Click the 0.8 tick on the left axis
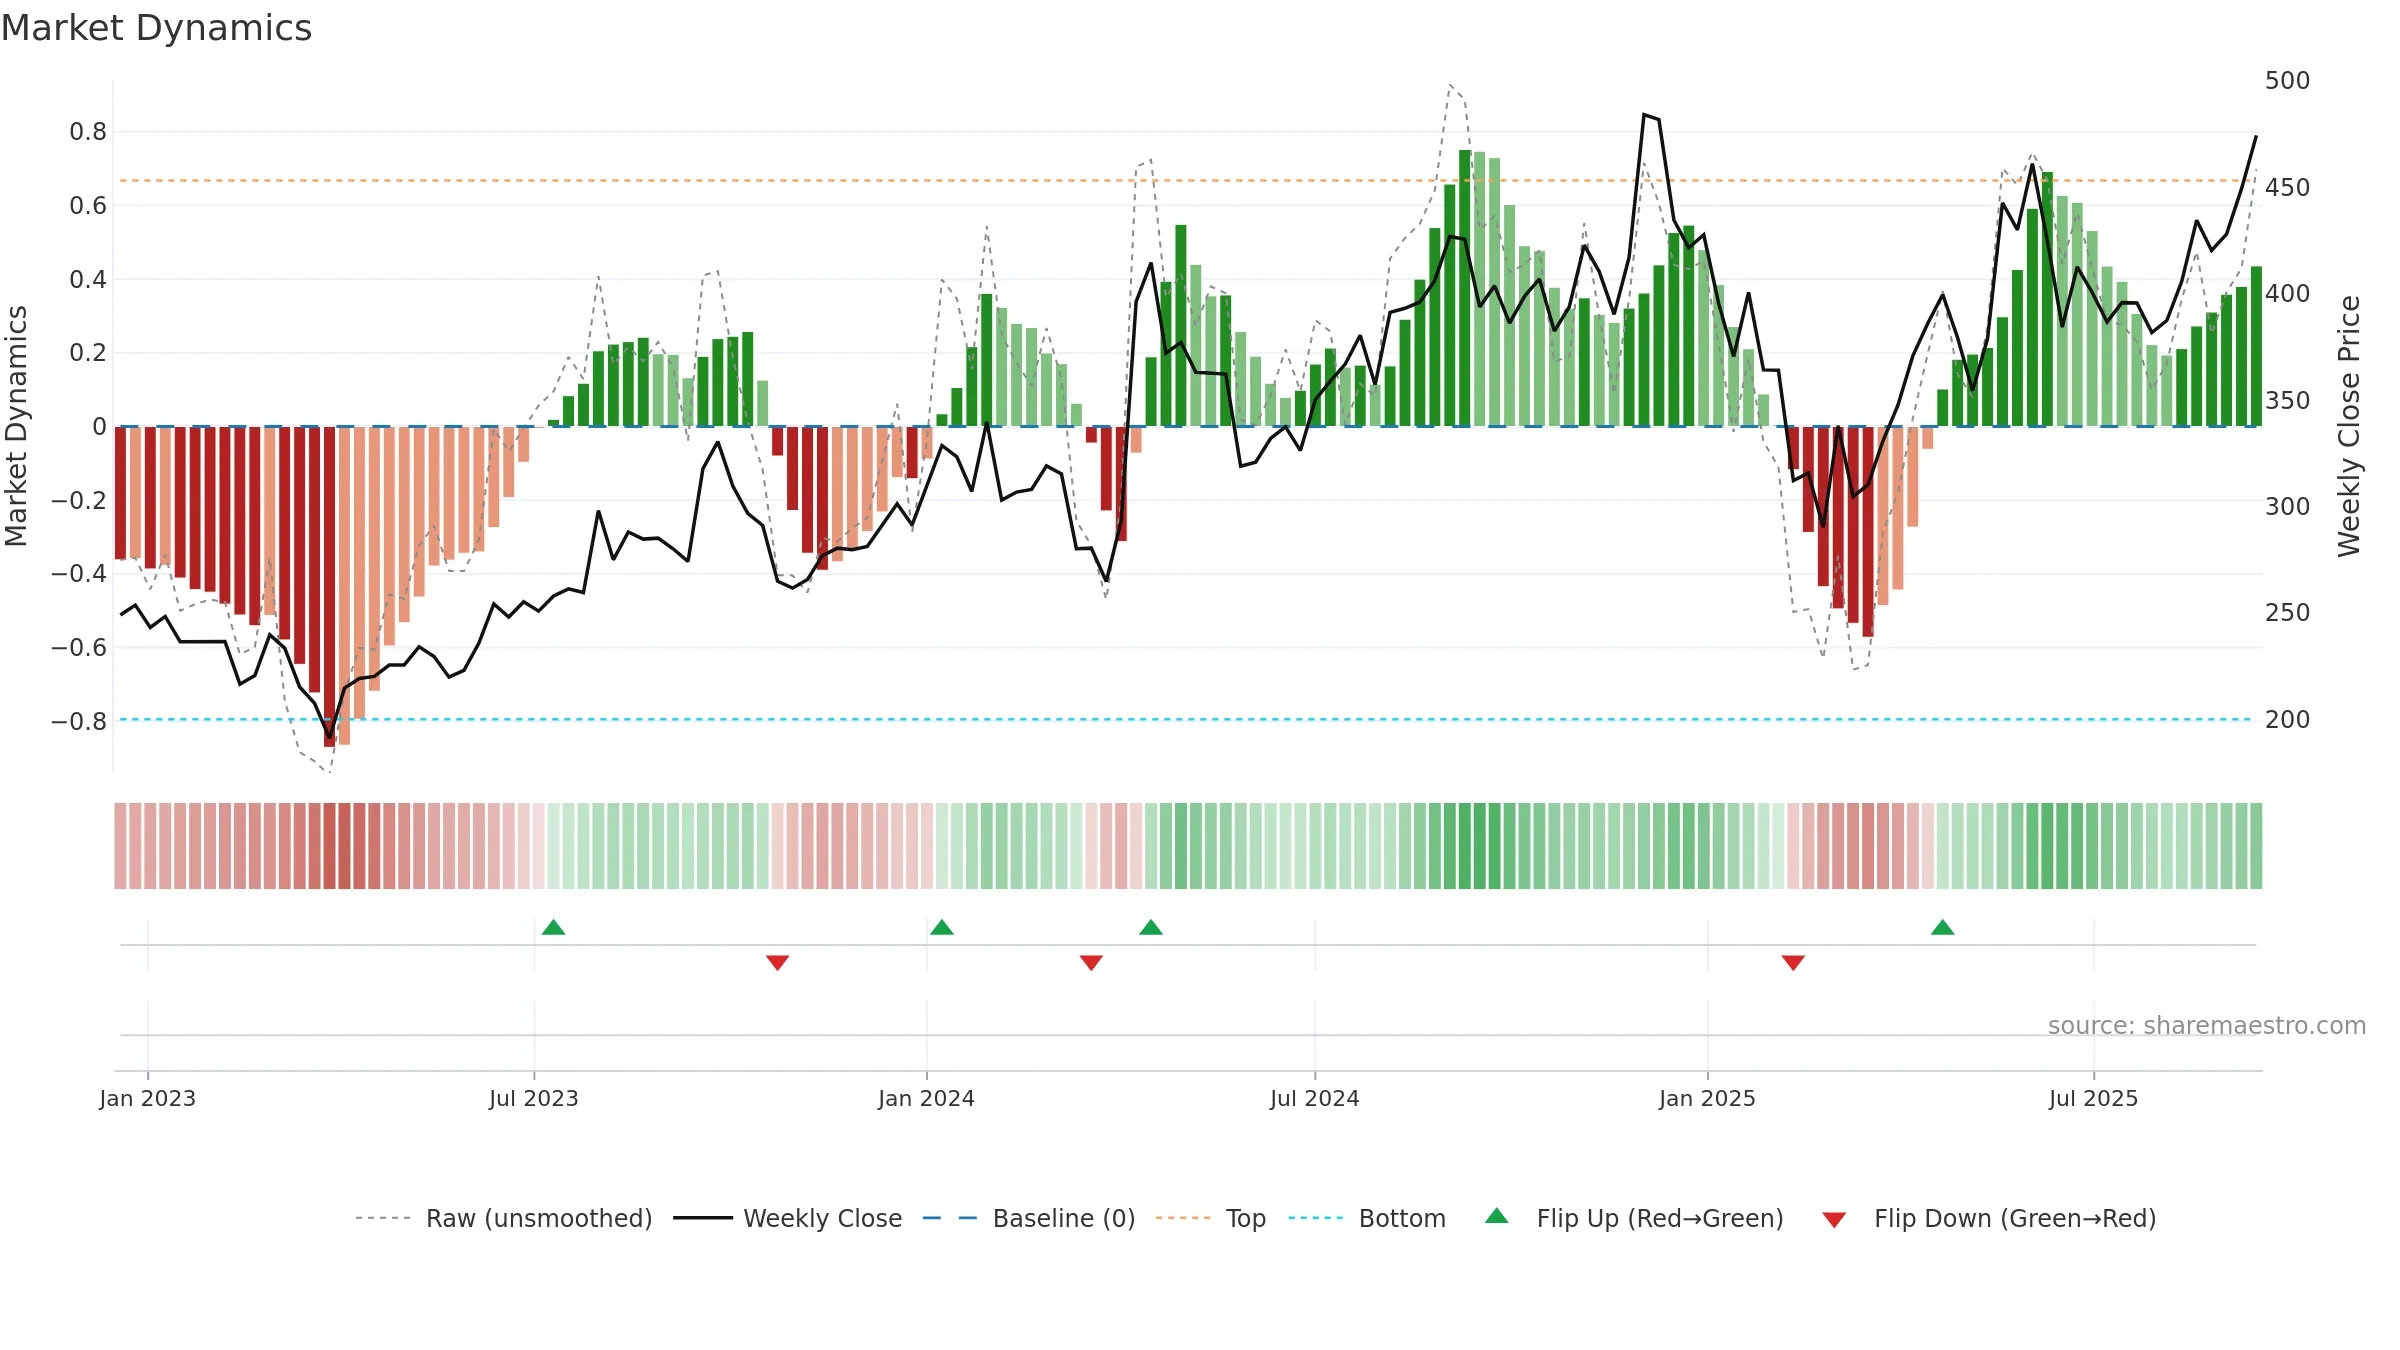 point(88,131)
